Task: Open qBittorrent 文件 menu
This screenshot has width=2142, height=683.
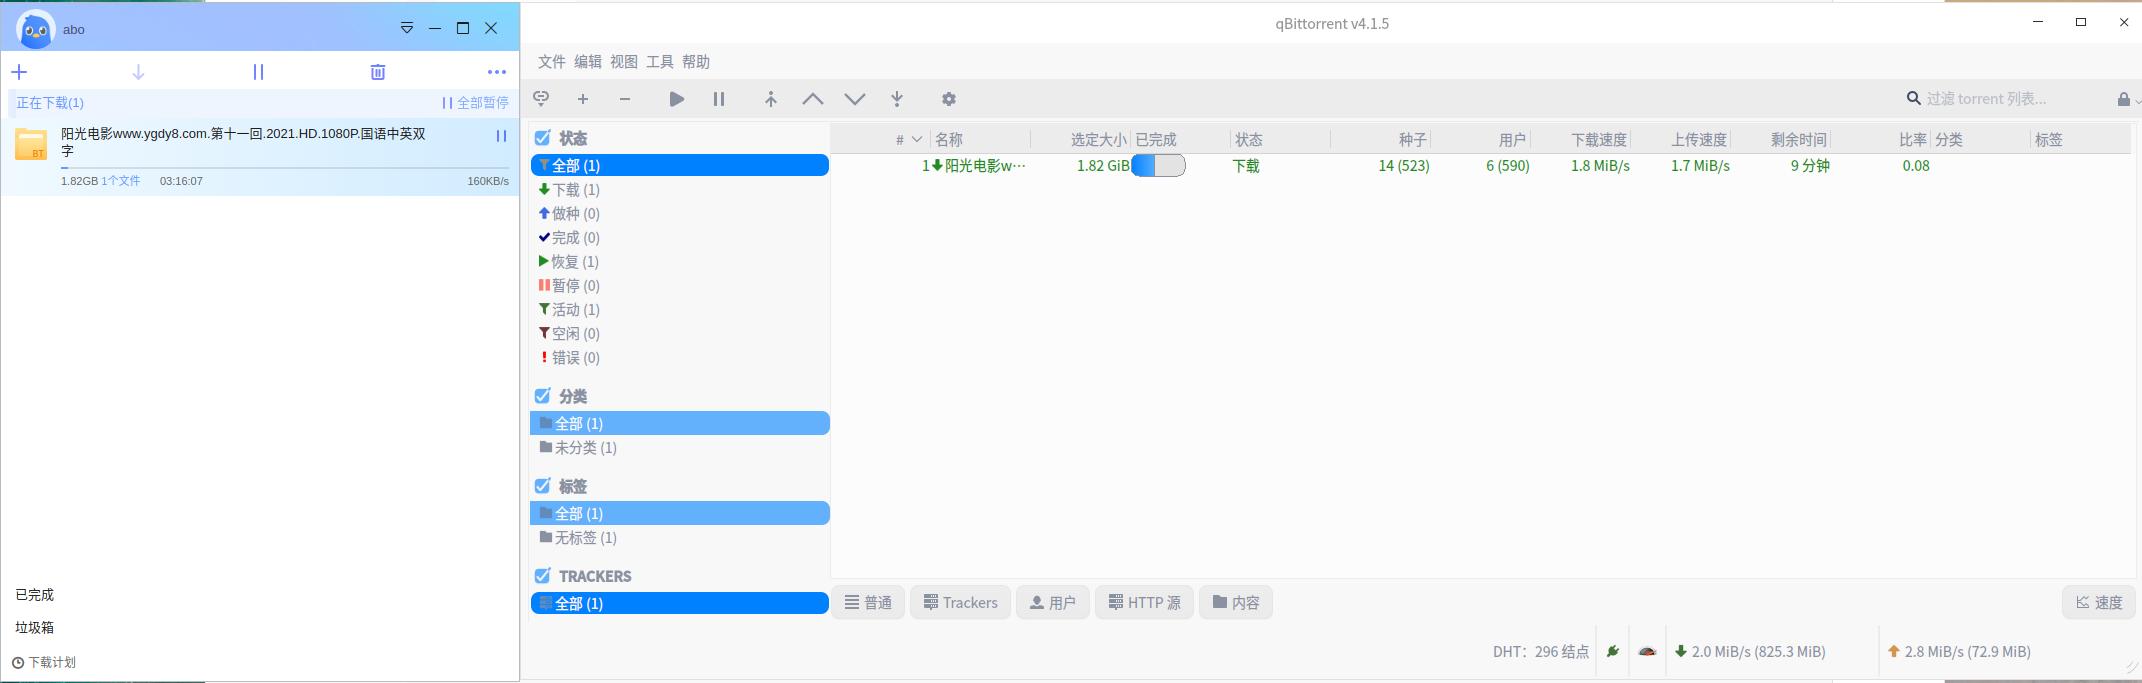Action: click(x=552, y=62)
